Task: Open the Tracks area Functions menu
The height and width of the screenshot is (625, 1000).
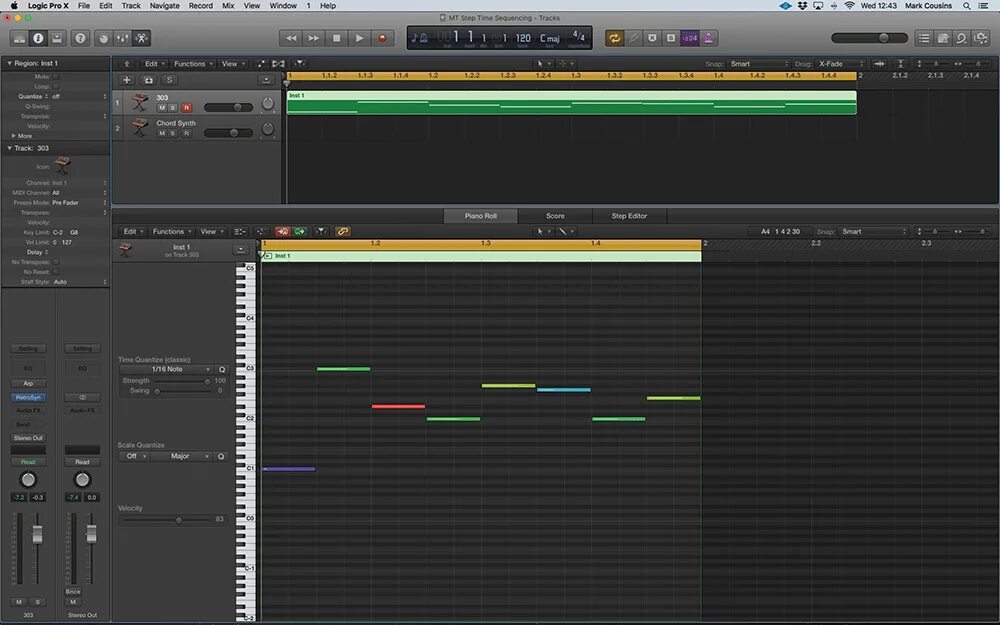Action: coord(193,64)
